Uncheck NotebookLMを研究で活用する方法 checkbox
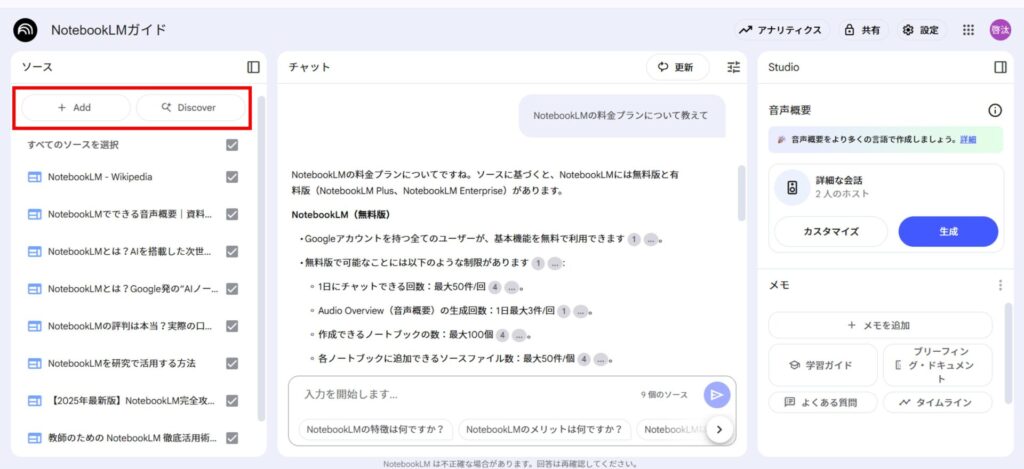1024x469 pixels. pos(232,363)
